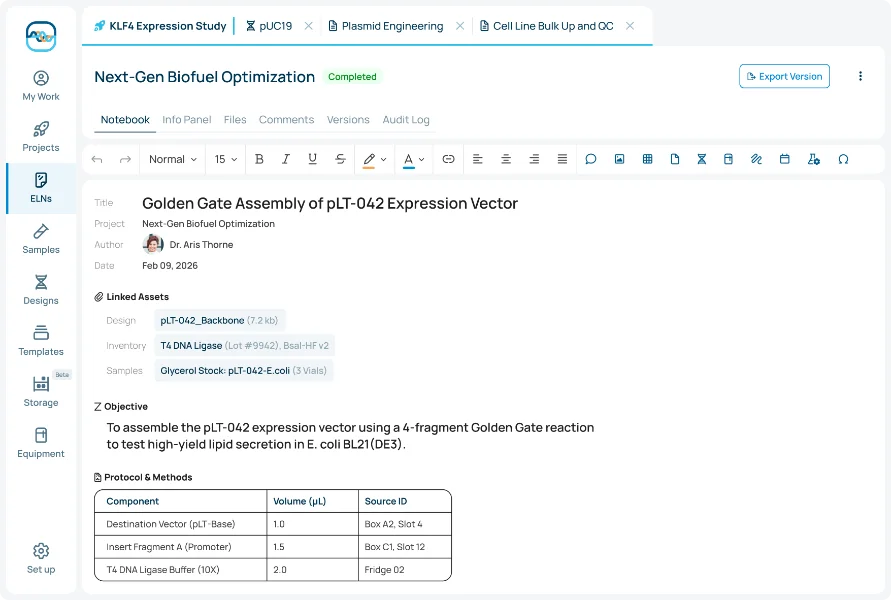The height and width of the screenshot is (600, 891).
Task: Switch to KLF4 Expression Study tab
Action: pos(160,26)
